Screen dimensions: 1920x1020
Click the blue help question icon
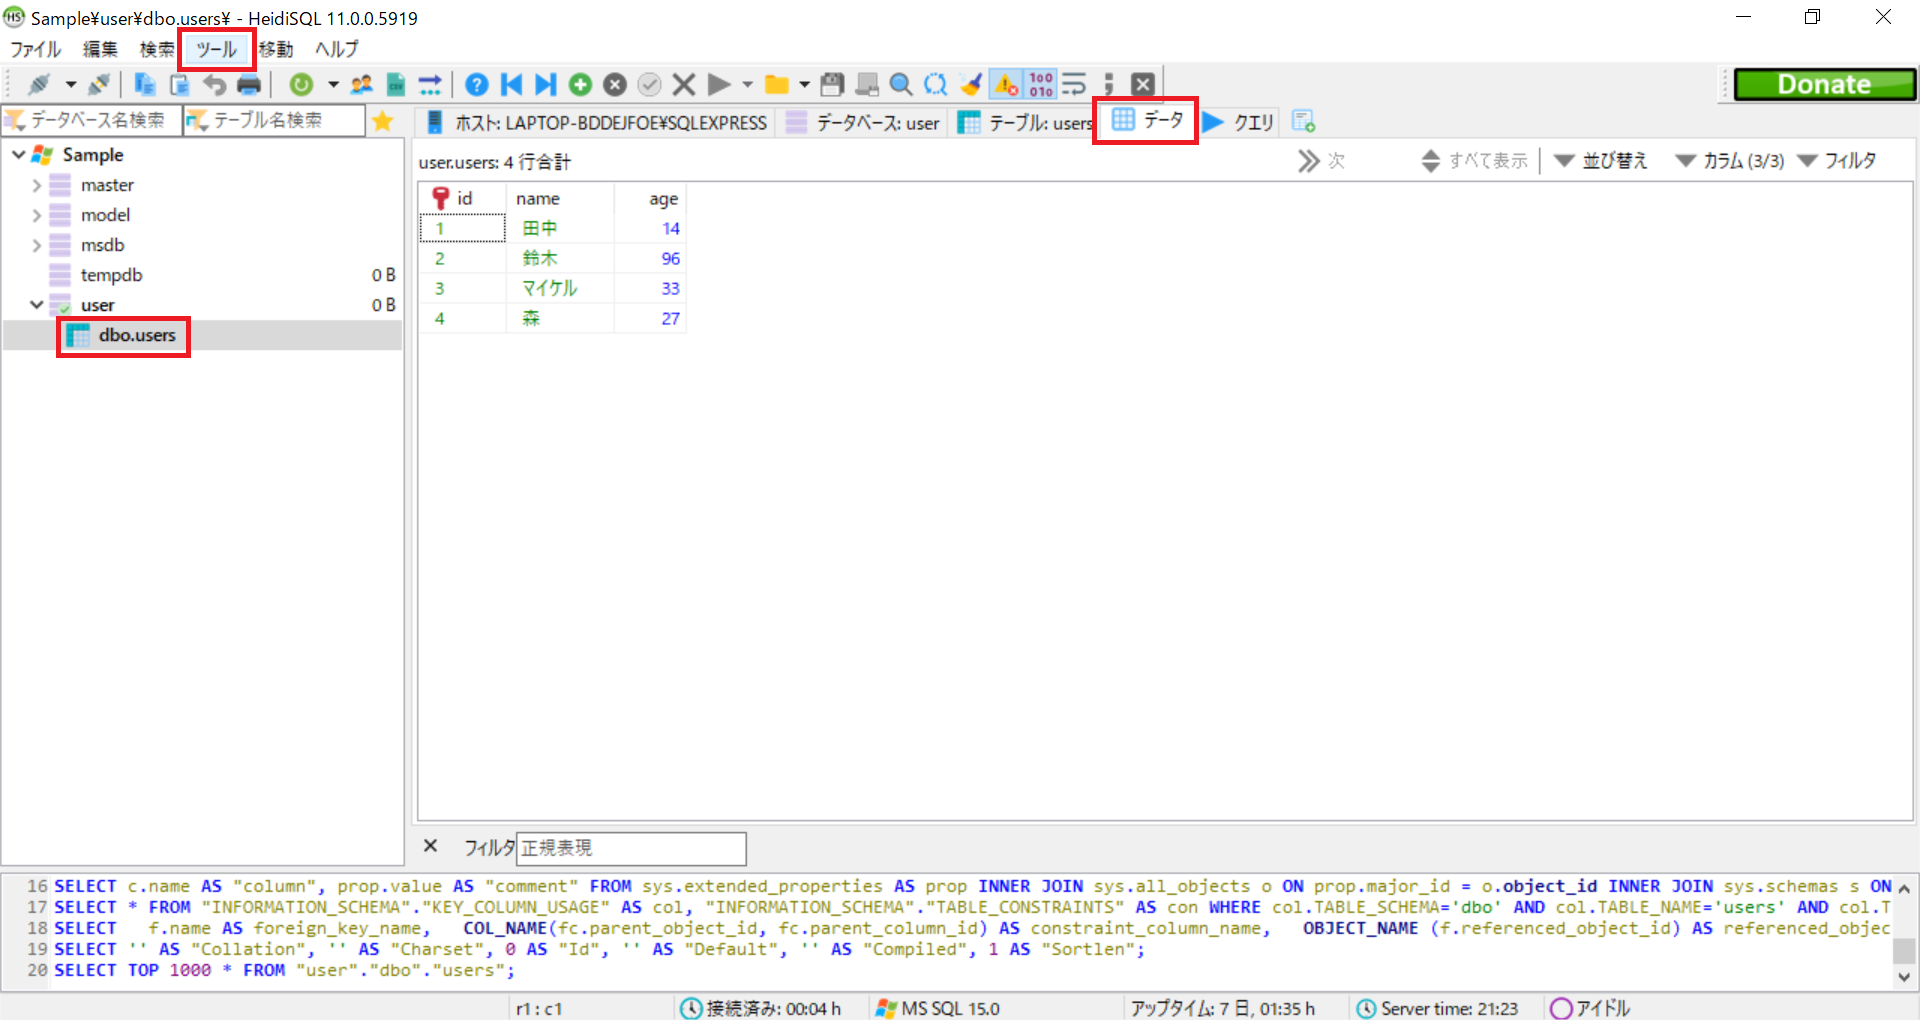point(477,85)
